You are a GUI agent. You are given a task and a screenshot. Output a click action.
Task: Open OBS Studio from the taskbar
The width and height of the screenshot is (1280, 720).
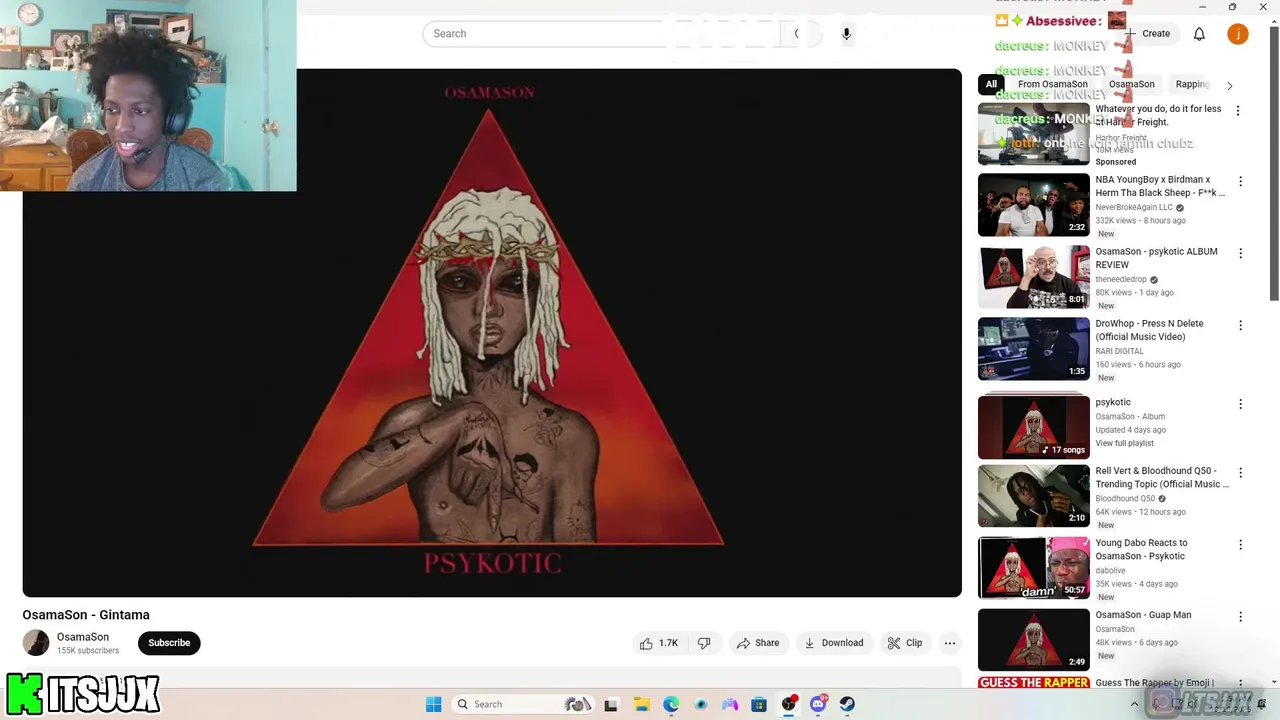pos(789,704)
